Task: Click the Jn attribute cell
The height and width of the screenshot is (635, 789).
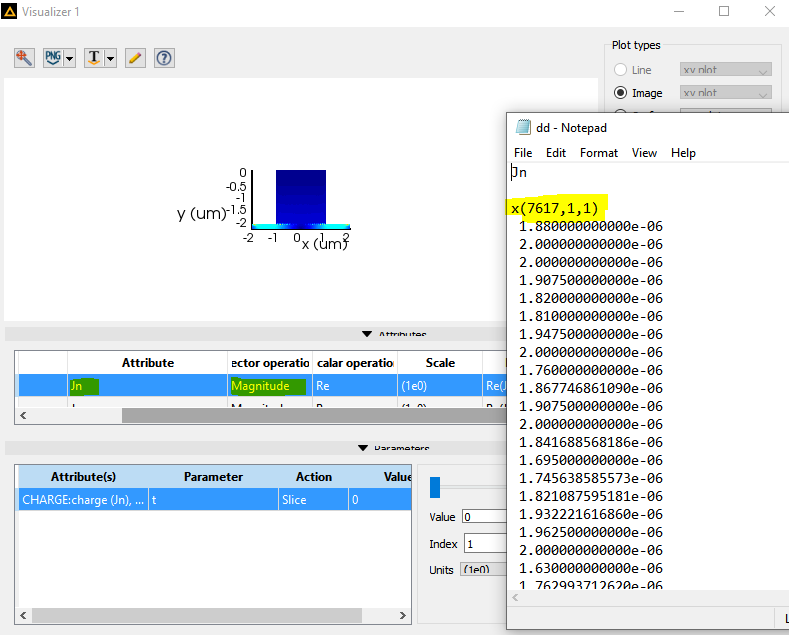Action: click(x=147, y=385)
